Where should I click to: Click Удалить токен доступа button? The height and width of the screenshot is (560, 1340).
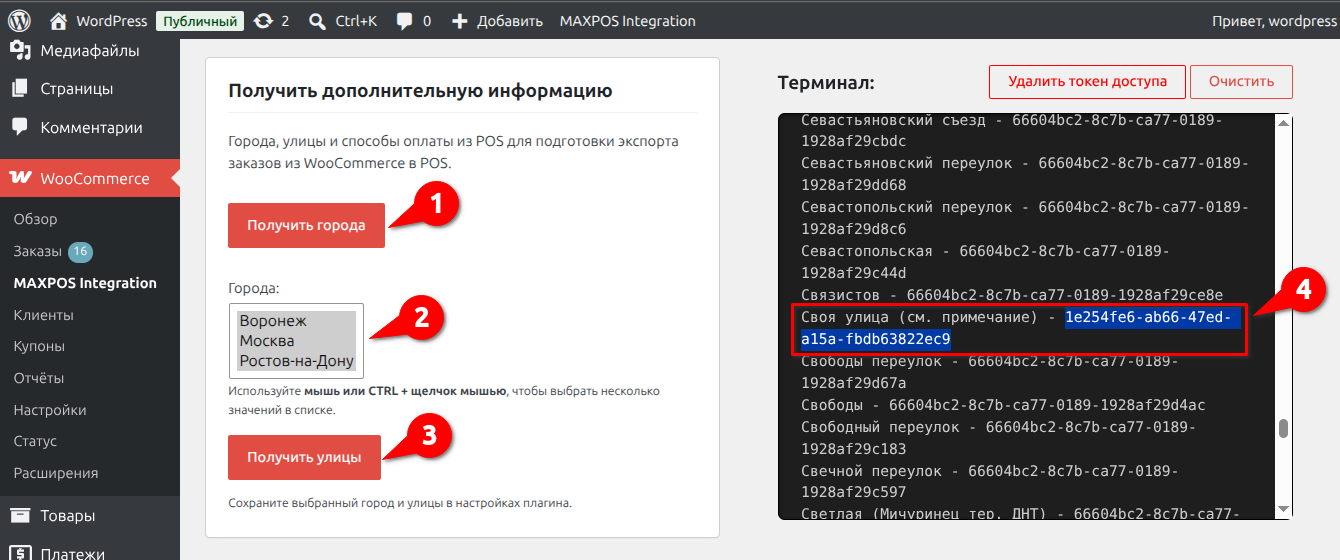[x=1087, y=82]
